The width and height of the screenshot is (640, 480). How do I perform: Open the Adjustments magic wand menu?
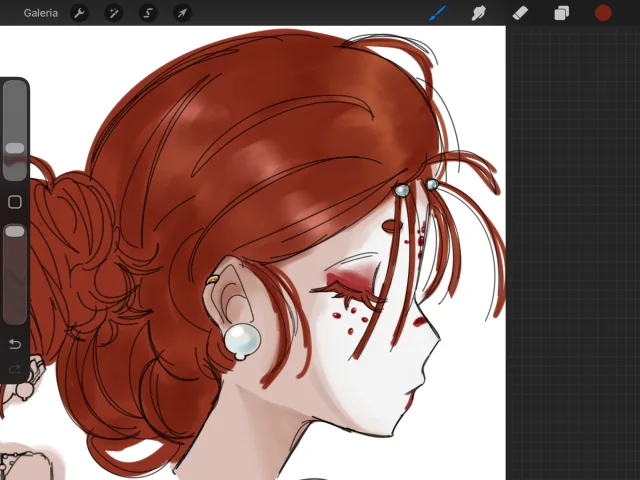tap(113, 13)
